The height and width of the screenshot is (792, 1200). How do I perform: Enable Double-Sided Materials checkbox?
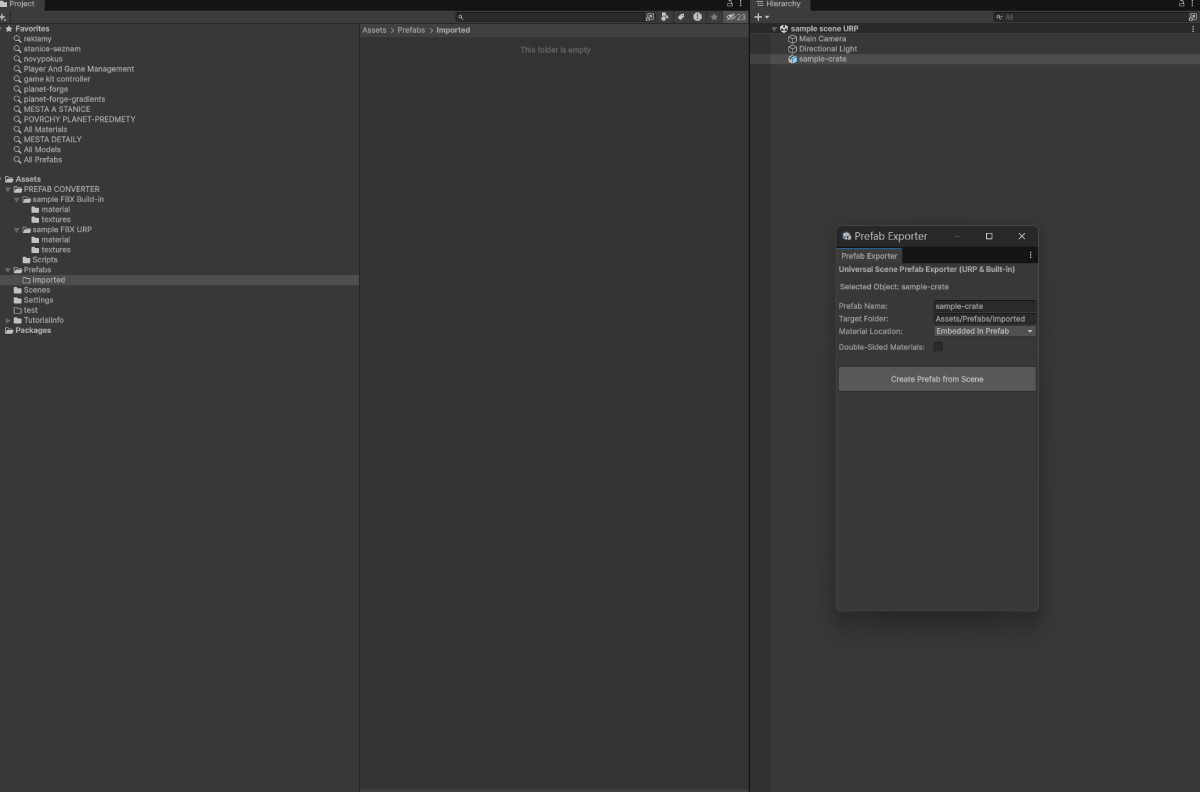coord(938,347)
